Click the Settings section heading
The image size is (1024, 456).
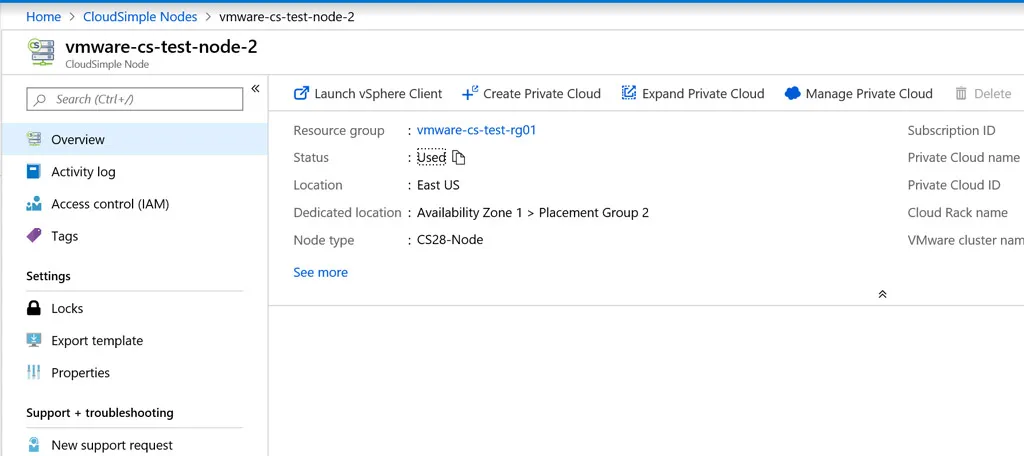coord(48,276)
